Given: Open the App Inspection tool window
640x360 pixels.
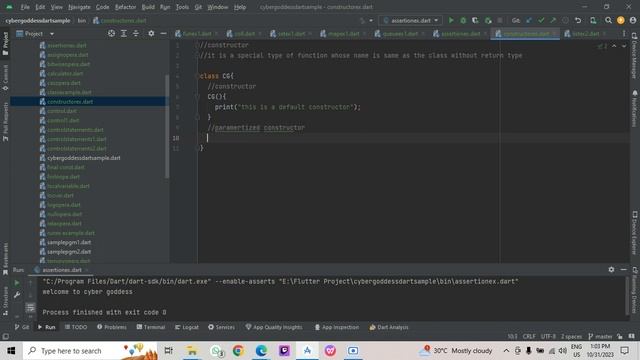Looking at the screenshot, I should [337, 327].
